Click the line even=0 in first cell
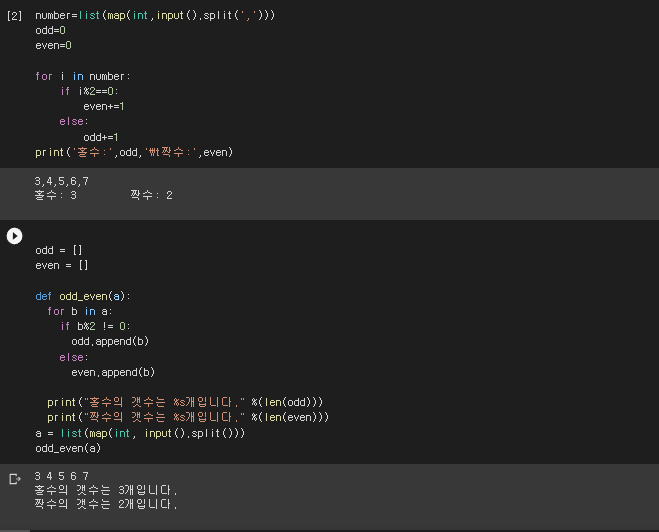The height and width of the screenshot is (532, 659). pos(53,45)
